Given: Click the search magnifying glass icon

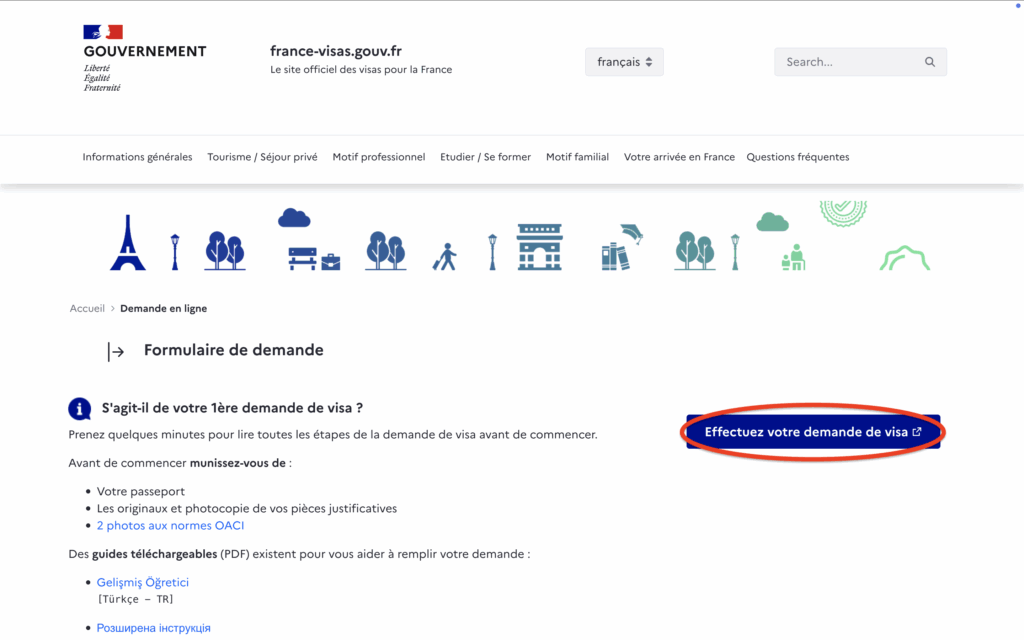Looking at the screenshot, I should pyautogui.click(x=929, y=62).
